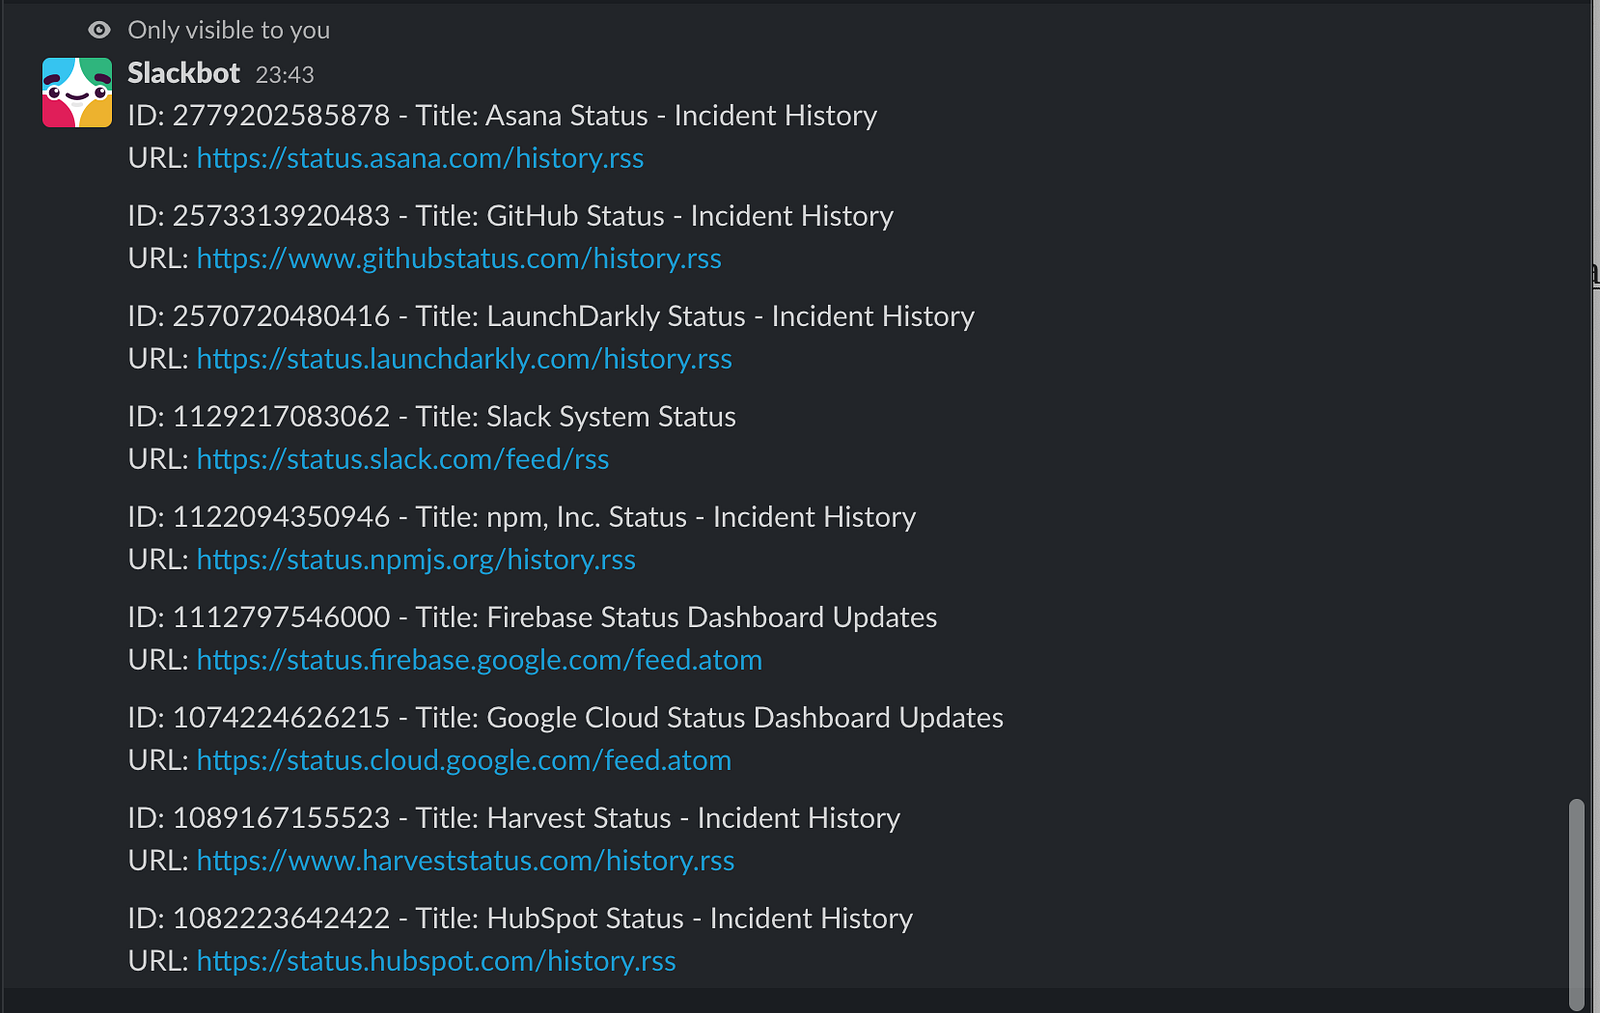The height and width of the screenshot is (1013, 1600).
Task: Click the eye icon beside 'Only visible to you'
Action: pos(99,30)
